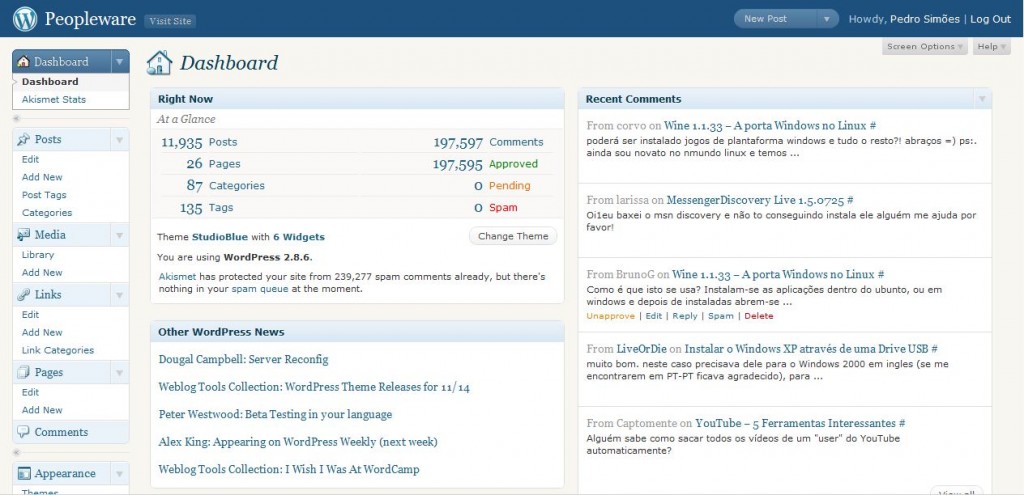
Task: Select Add New under Pages
Action: [x=42, y=410]
